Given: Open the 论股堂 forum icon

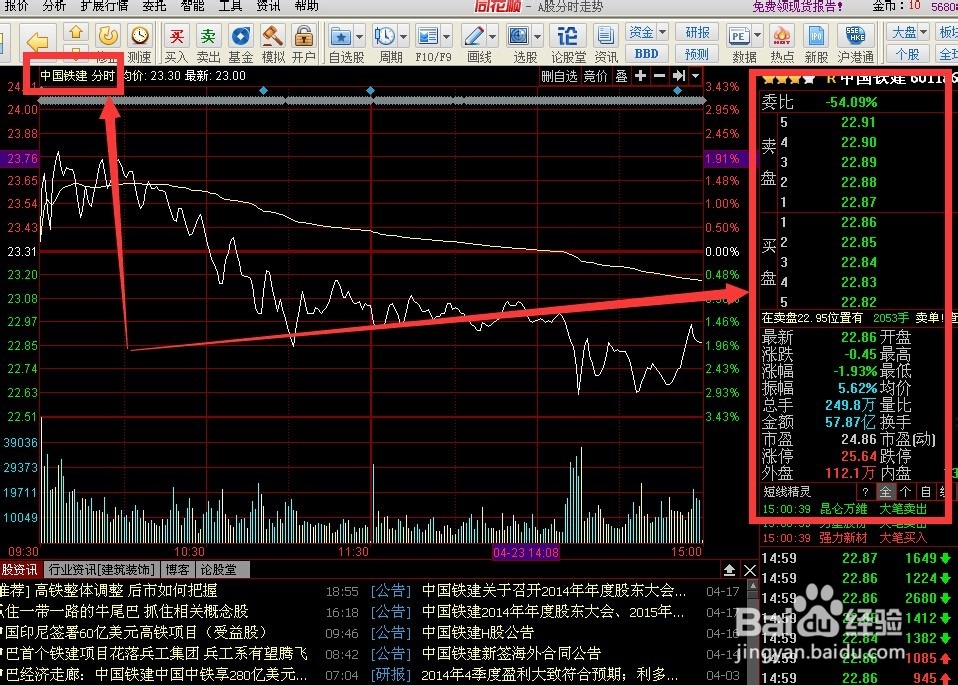Looking at the screenshot, I should (x=568, y=37).
